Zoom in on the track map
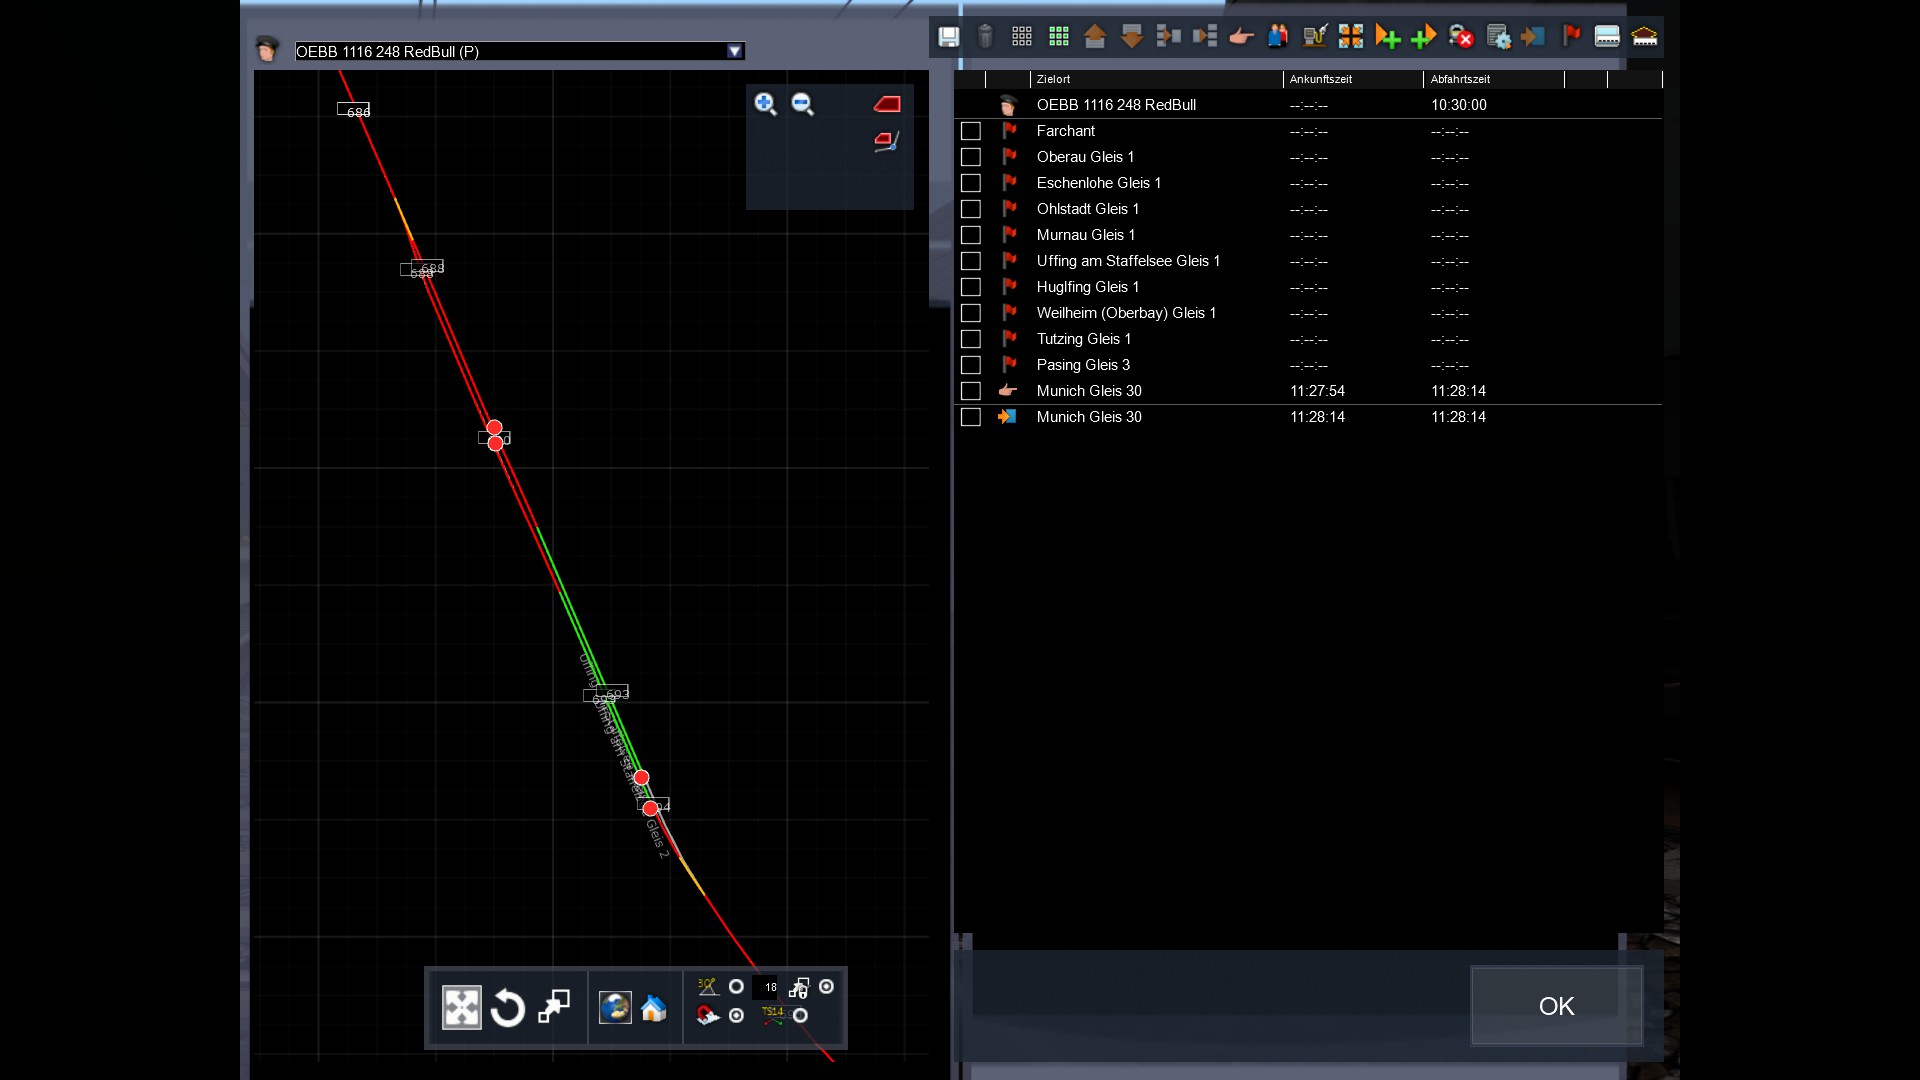1920x1080 pixels. [765, 104]
